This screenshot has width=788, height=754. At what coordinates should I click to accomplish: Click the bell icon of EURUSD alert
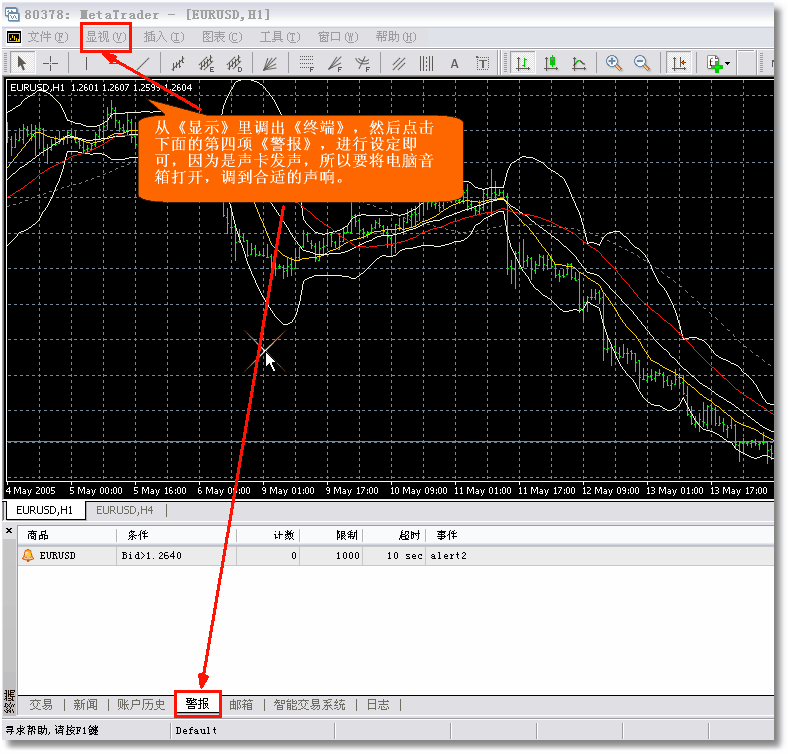tap(28, 555)
